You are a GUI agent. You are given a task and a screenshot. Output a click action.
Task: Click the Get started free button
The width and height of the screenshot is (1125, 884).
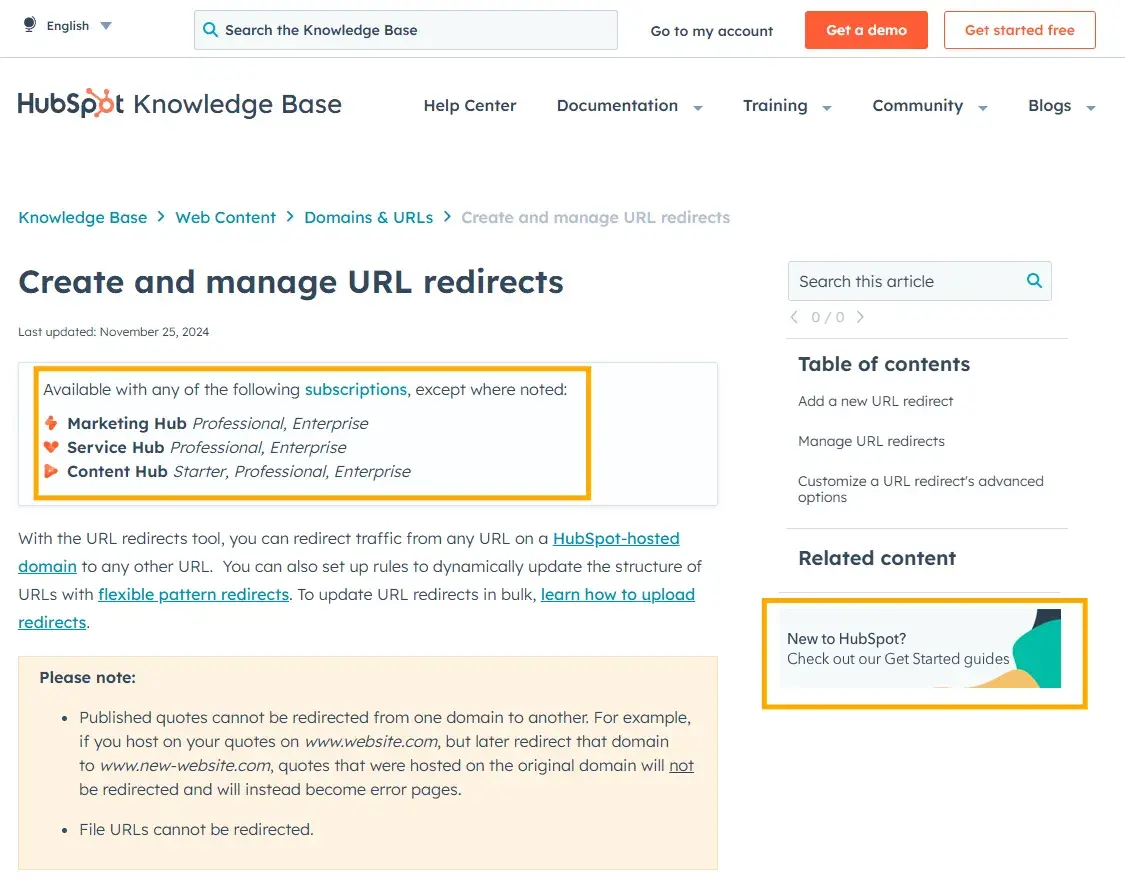[1019, 30]
